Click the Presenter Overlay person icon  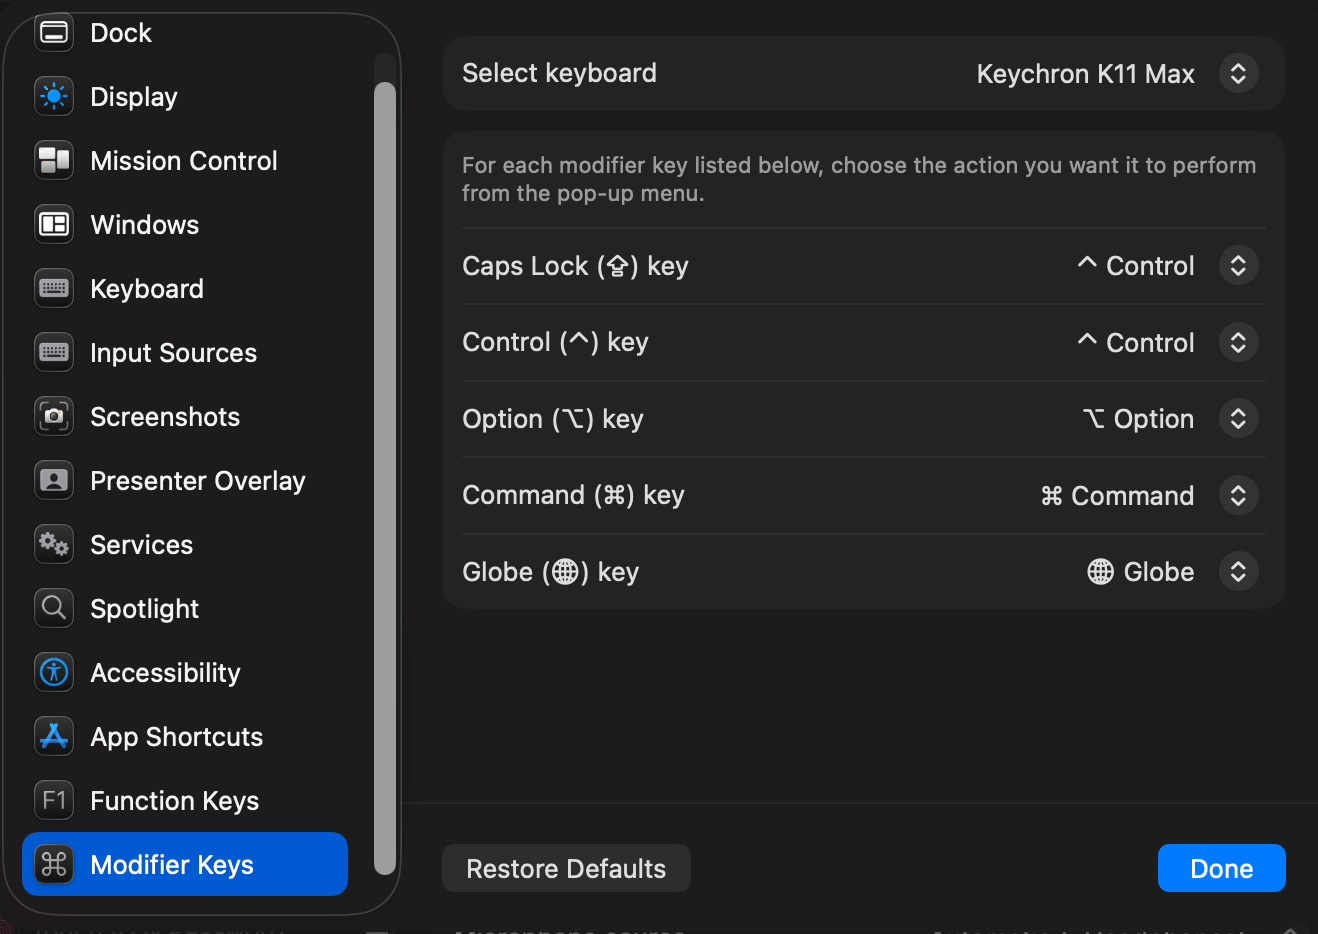pos(54,481)
